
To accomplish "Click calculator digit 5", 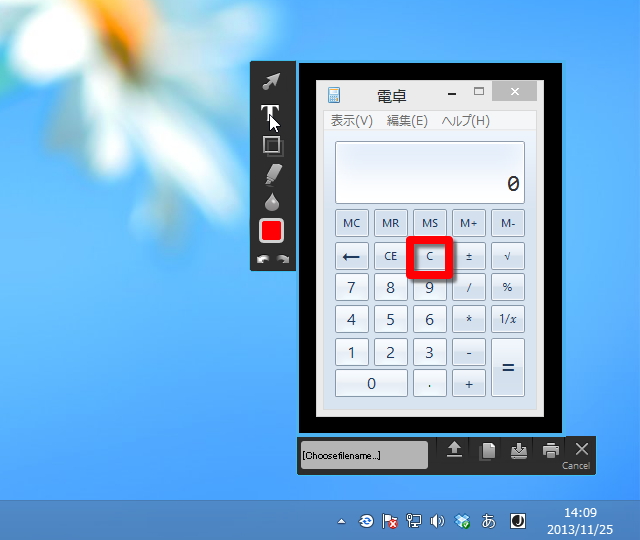I will click(x=391, y=319).
